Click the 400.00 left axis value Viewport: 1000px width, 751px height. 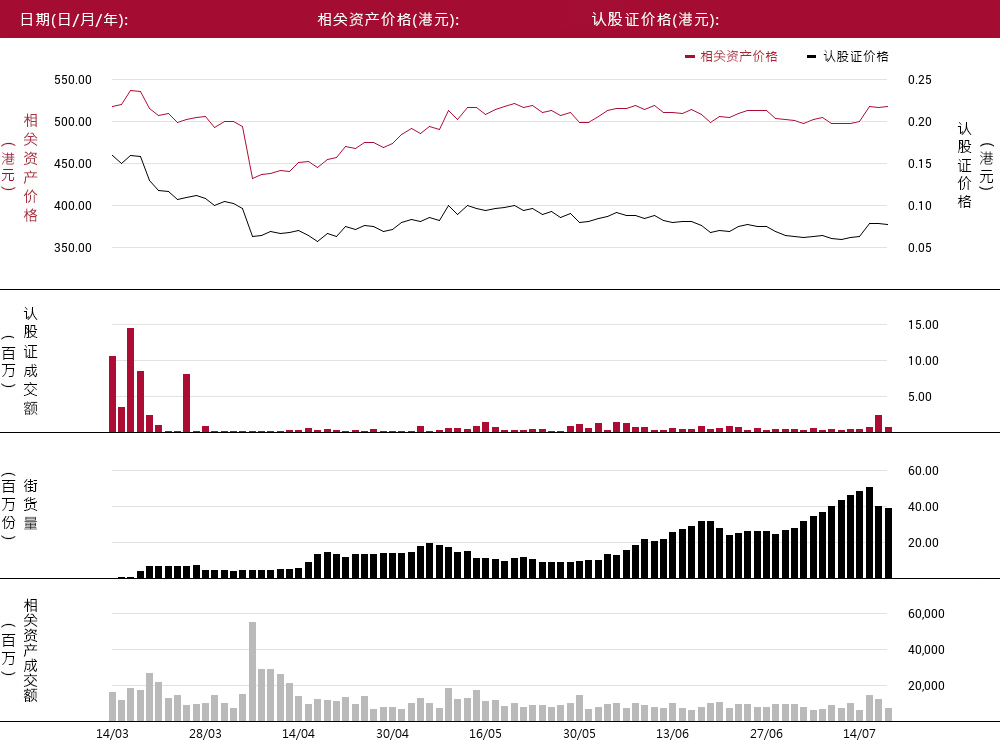click(73, 206)
